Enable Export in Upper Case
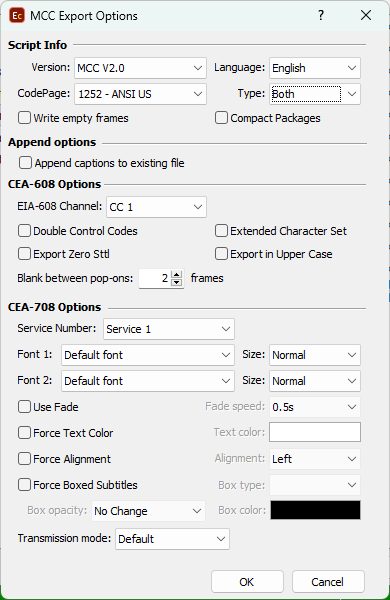Screen dimensions: 390x600 point(221,254)
